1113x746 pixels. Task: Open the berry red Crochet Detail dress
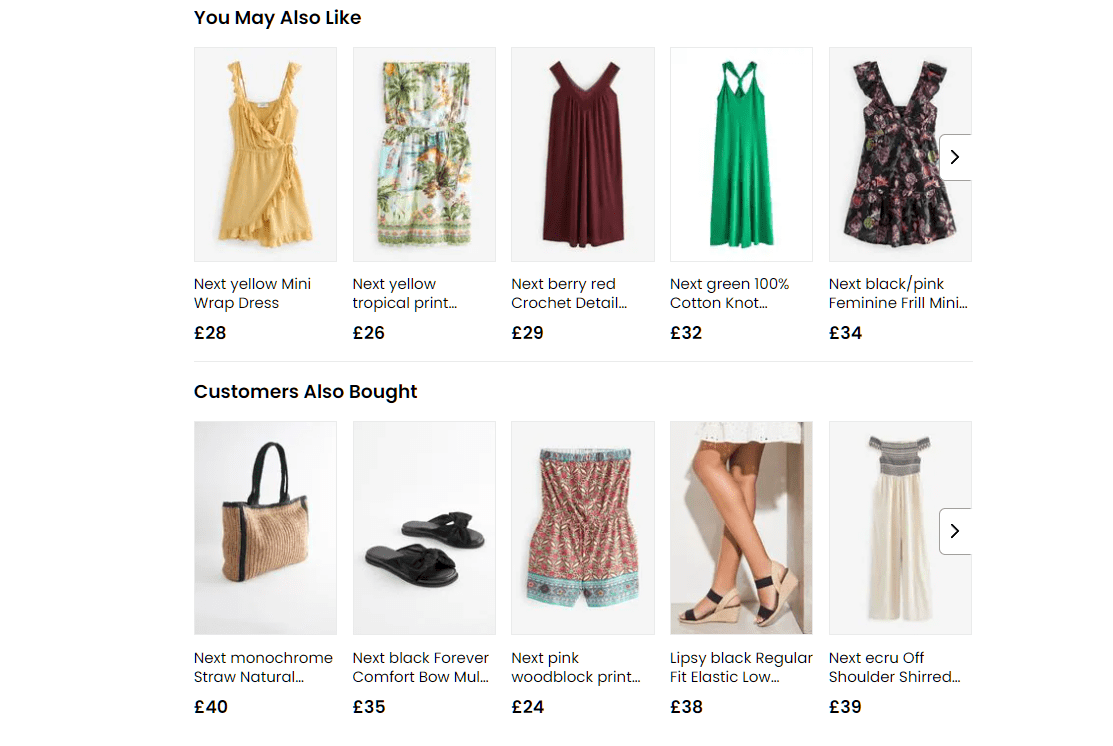point(583,154)
